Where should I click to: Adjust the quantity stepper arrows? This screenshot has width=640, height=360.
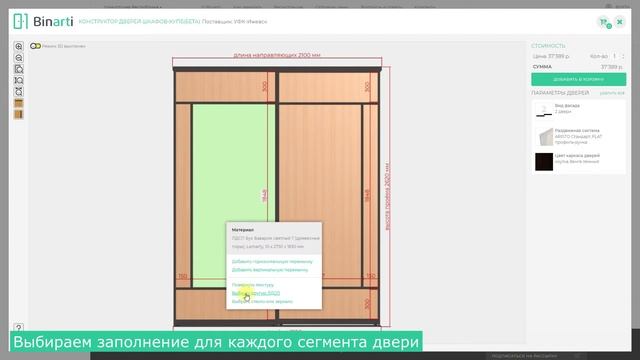tap(623, 56)
